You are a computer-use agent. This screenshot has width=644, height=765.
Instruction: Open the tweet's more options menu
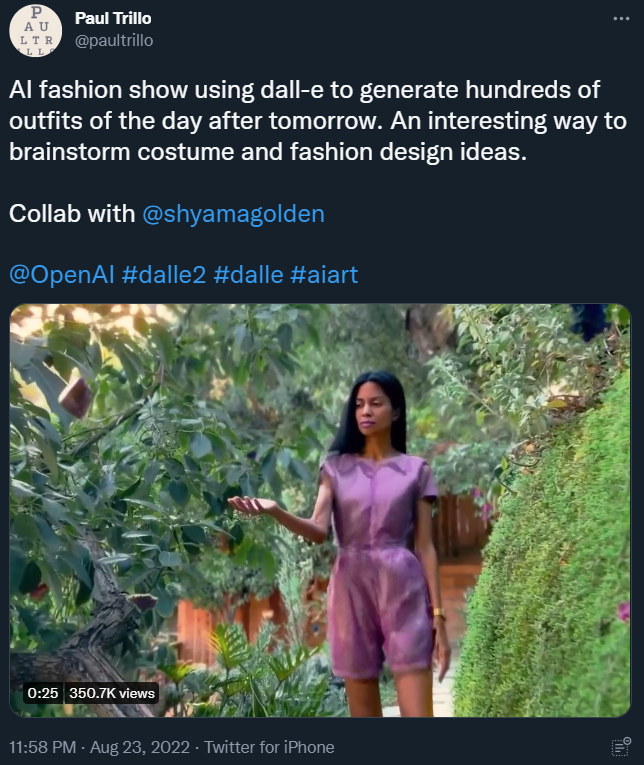tap(622, 19)
